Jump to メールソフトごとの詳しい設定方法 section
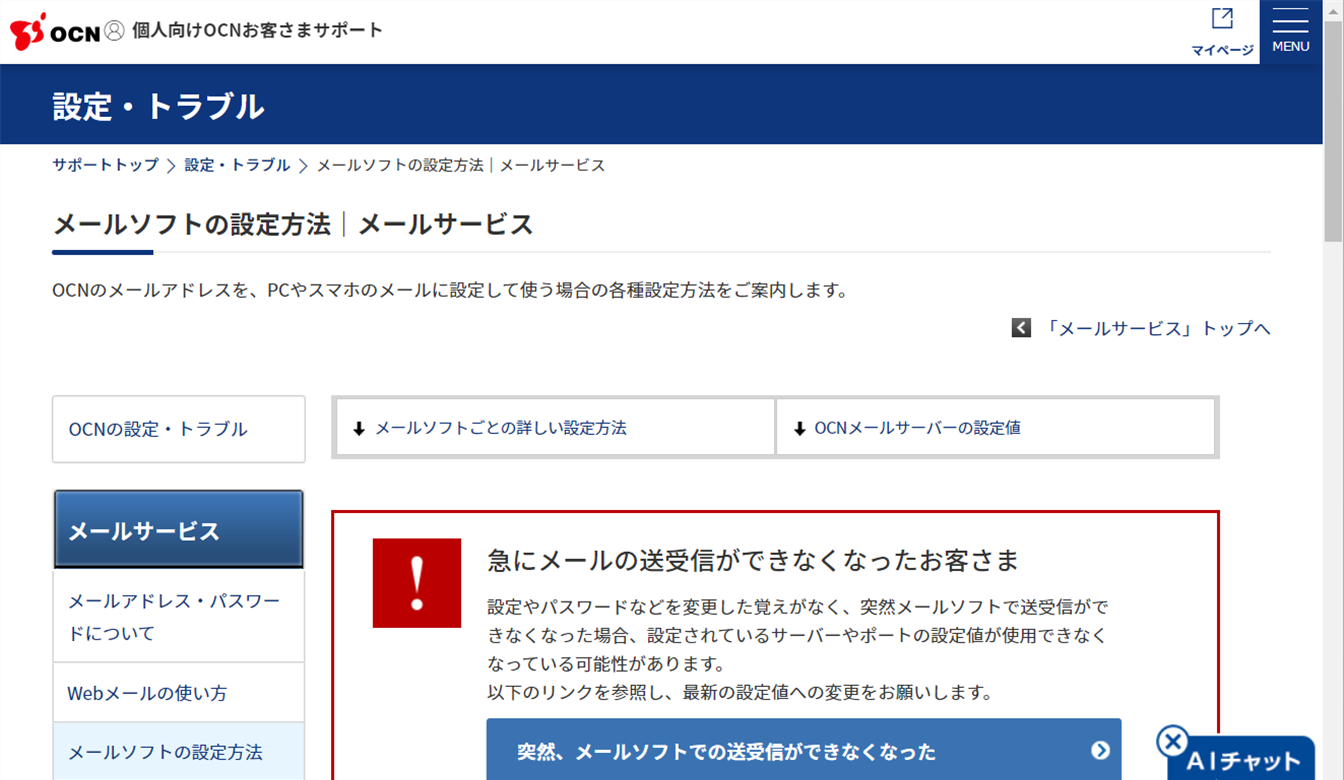This screenshot has width=1344, height=780. click(555, 428)
